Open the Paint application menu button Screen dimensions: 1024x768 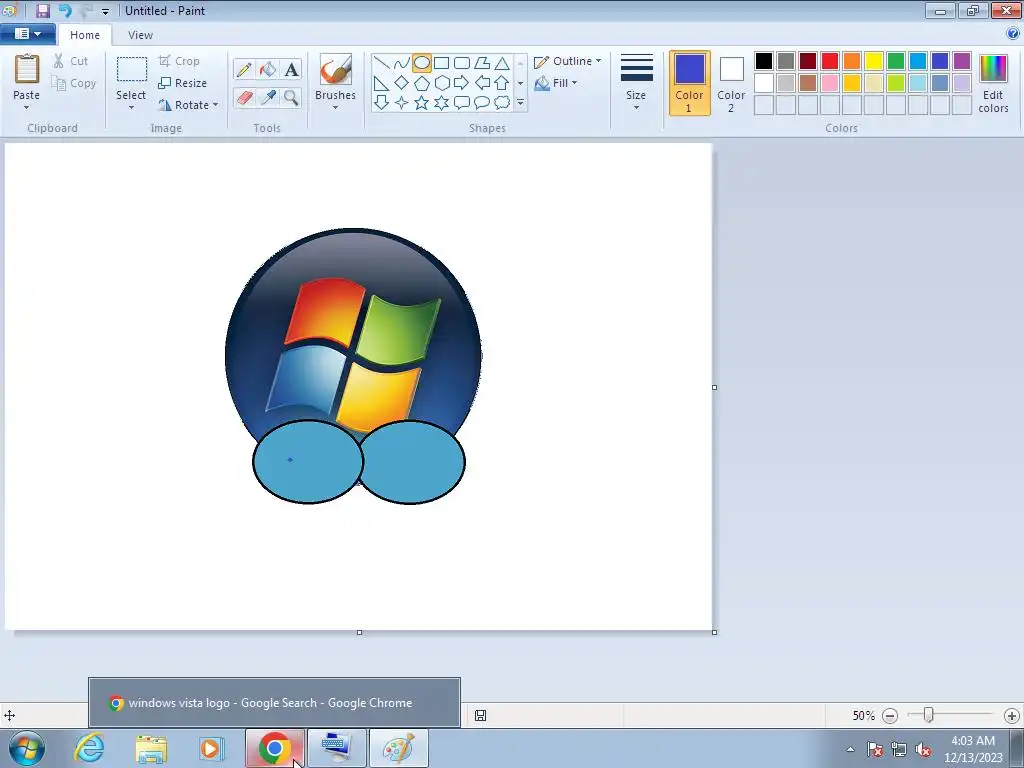[x=27, y=34]
